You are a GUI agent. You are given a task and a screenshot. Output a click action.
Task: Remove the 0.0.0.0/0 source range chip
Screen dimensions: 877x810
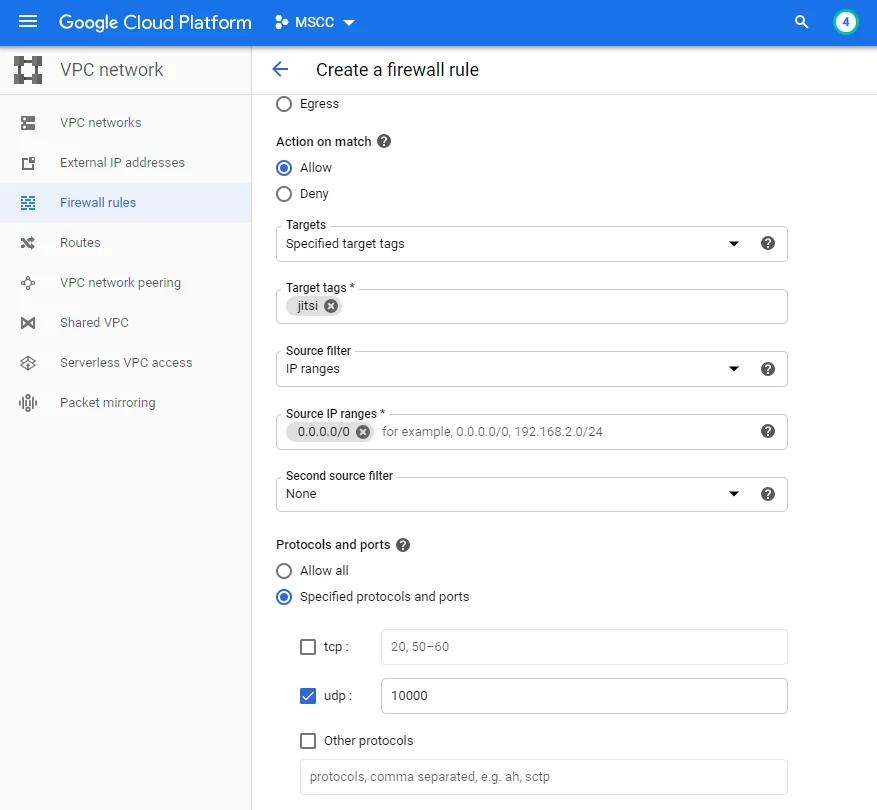363,431
